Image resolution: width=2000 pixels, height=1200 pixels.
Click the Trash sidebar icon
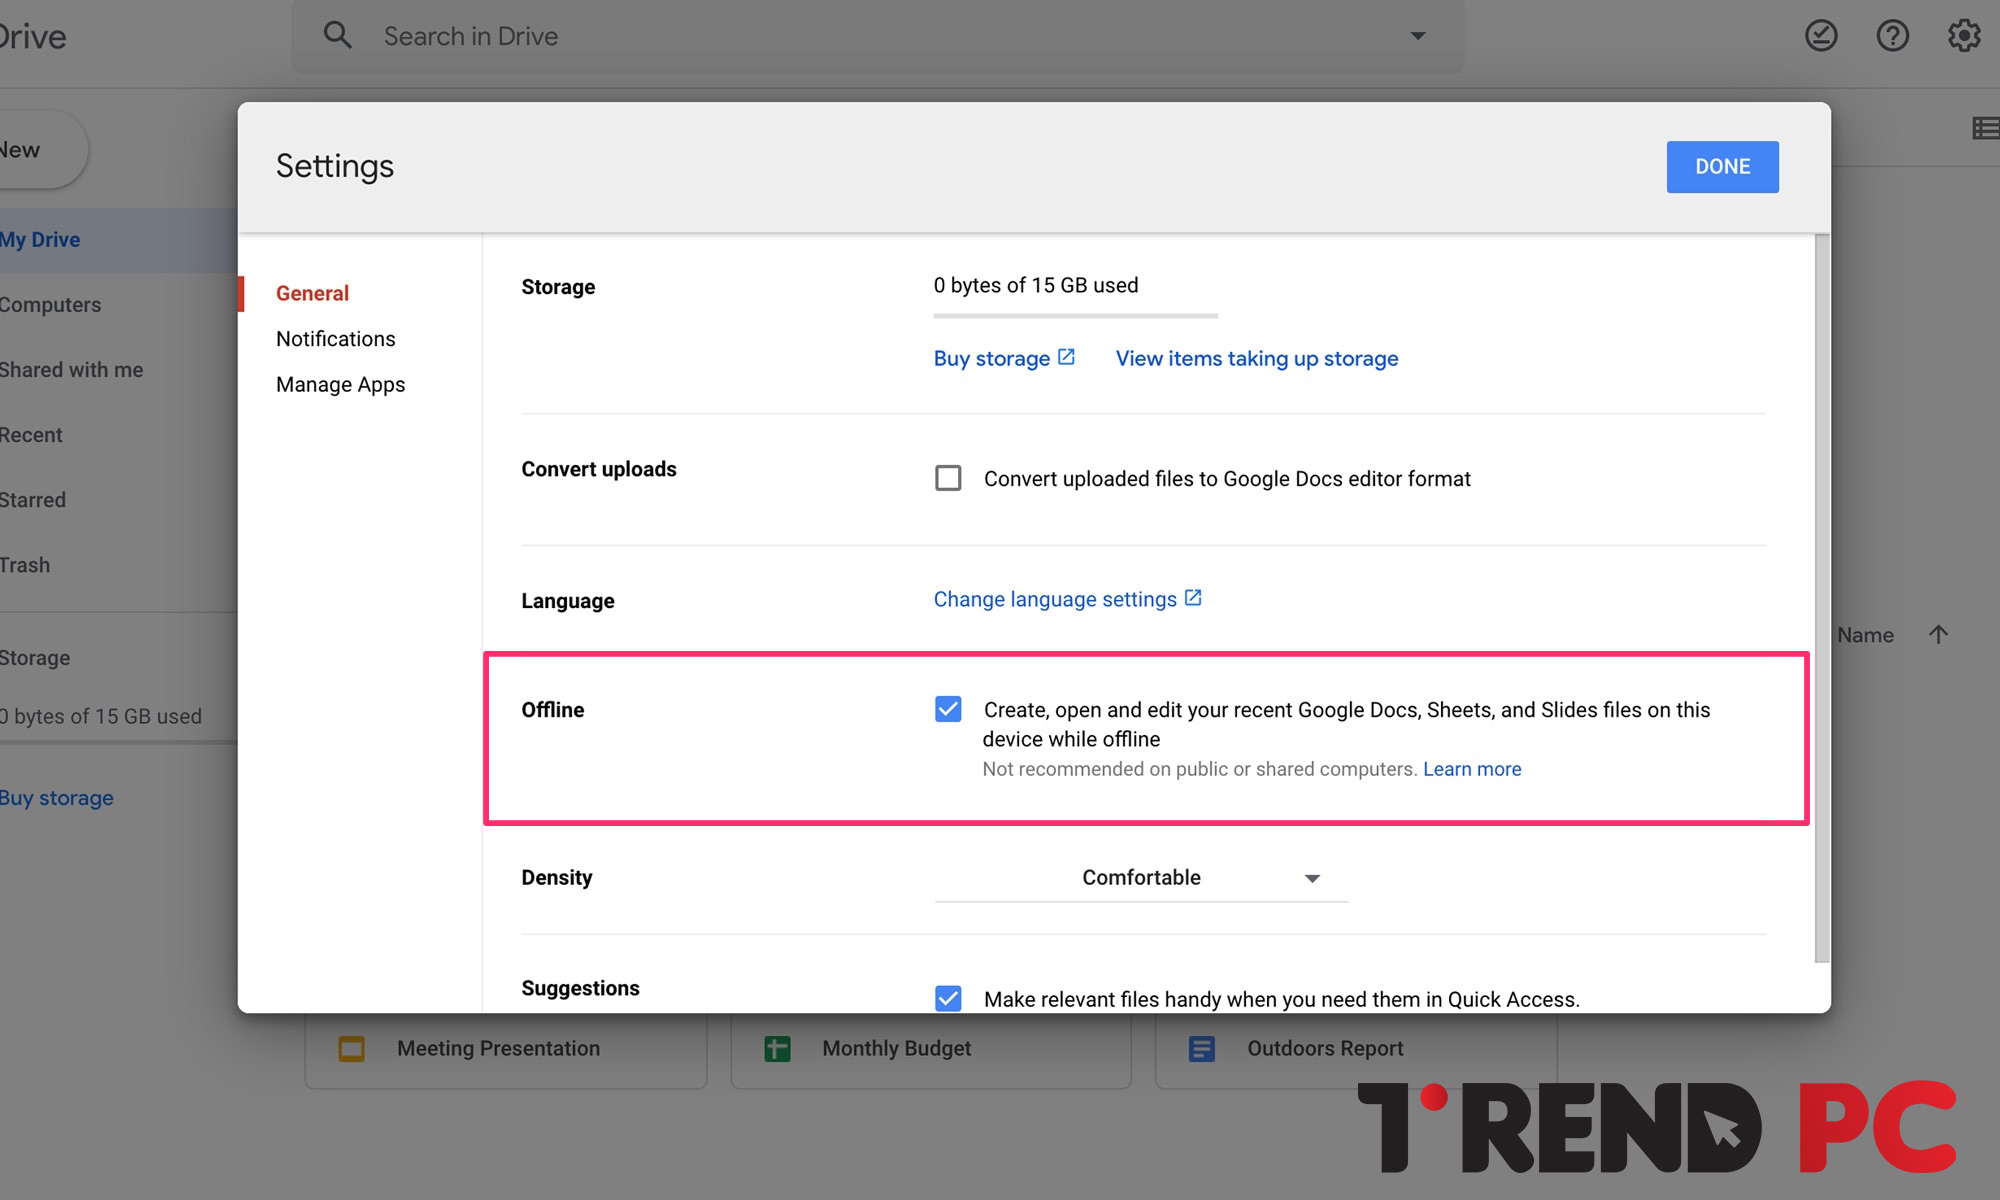24,564
